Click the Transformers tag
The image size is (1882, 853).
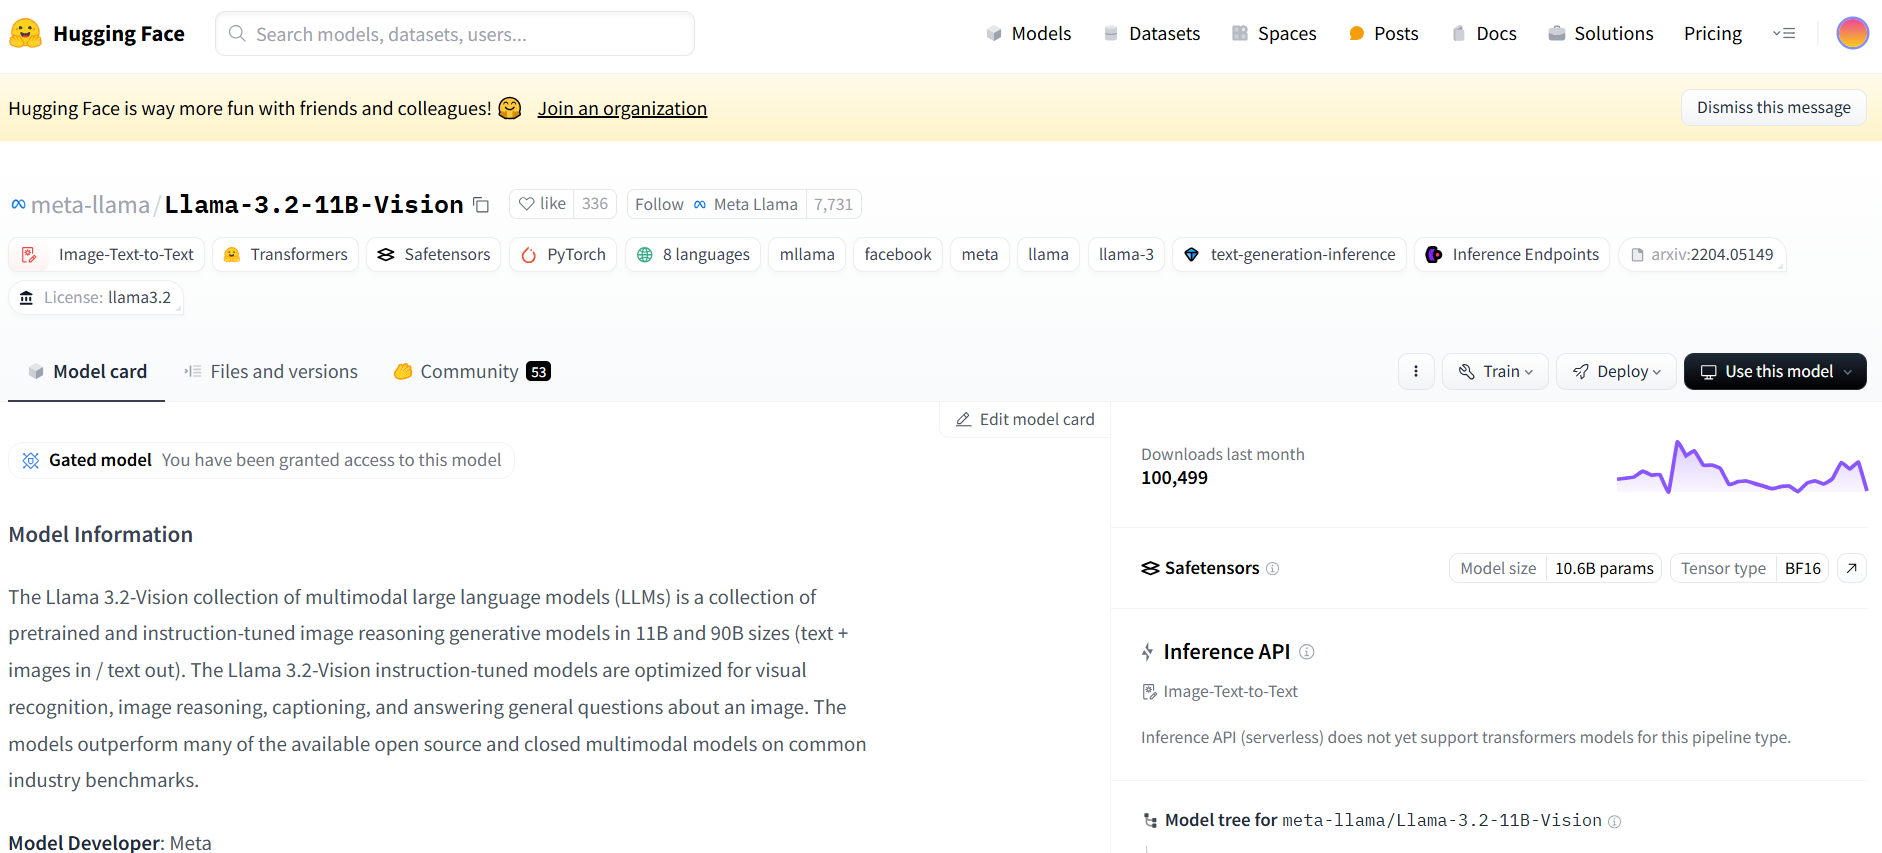coord(285,255)
